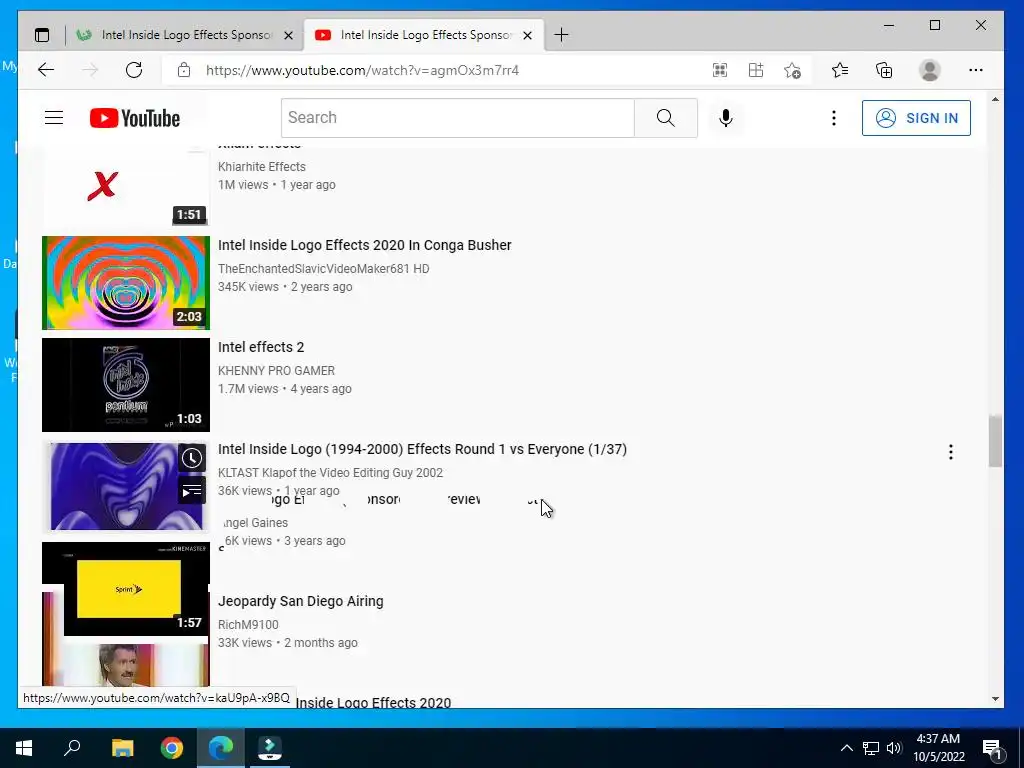1024x768 pixels.
Task: Add KLTAST video to Watch later clock icon
Action: click(191, 458)
